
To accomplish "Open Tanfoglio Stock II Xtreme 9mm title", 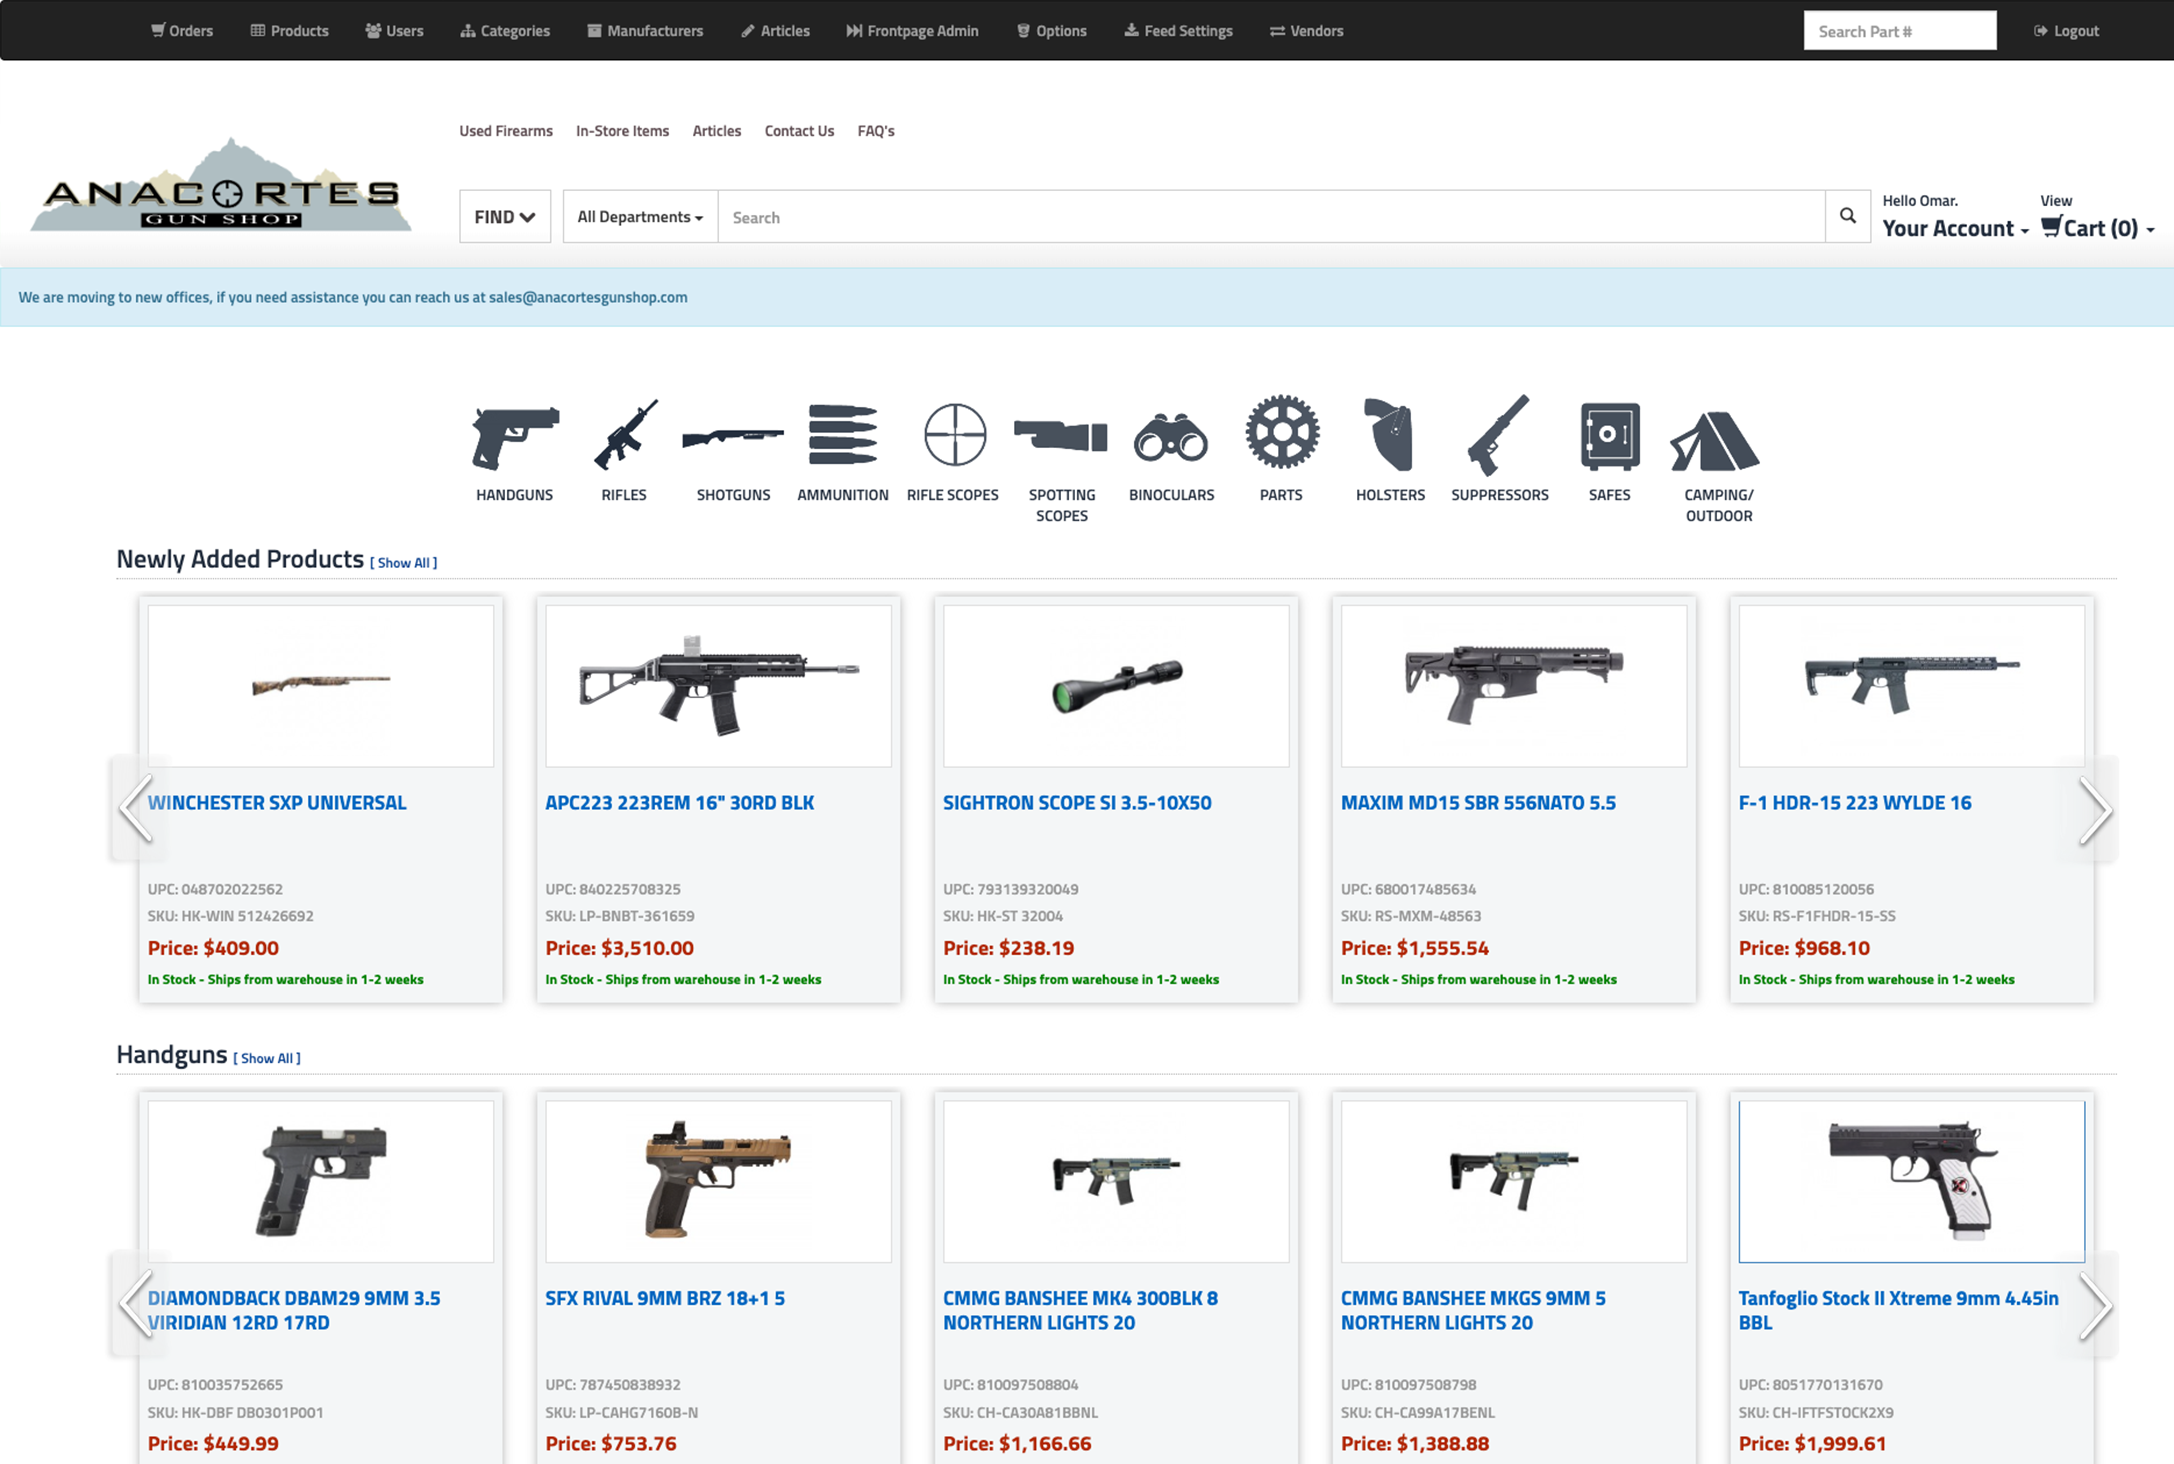I will [x=1898, y=1310].
